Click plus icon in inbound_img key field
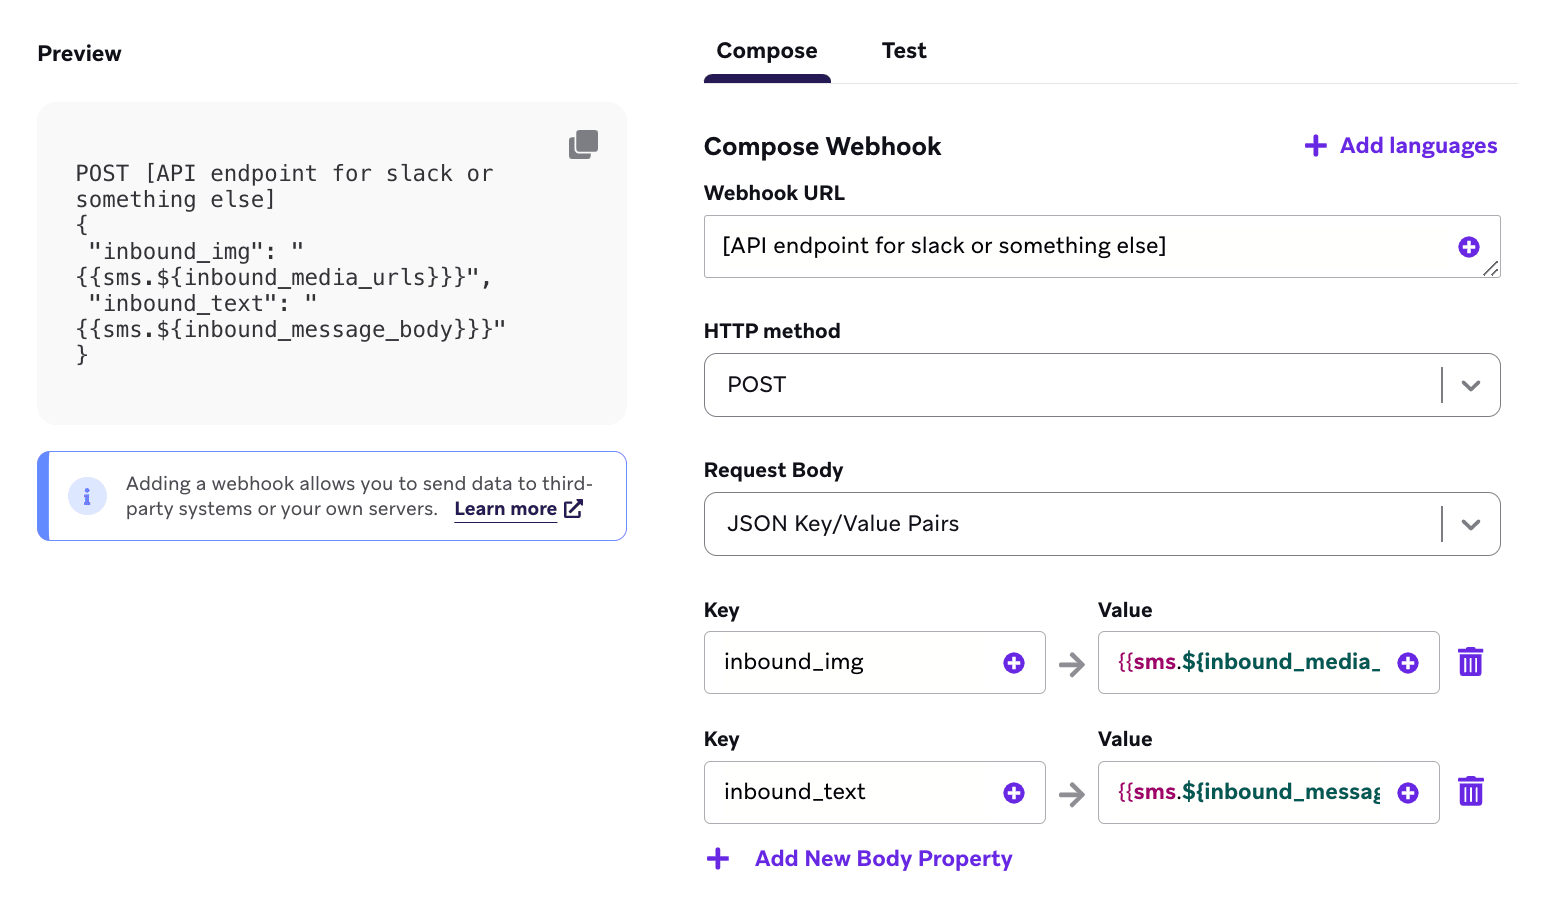 (x=1013, y=663)
